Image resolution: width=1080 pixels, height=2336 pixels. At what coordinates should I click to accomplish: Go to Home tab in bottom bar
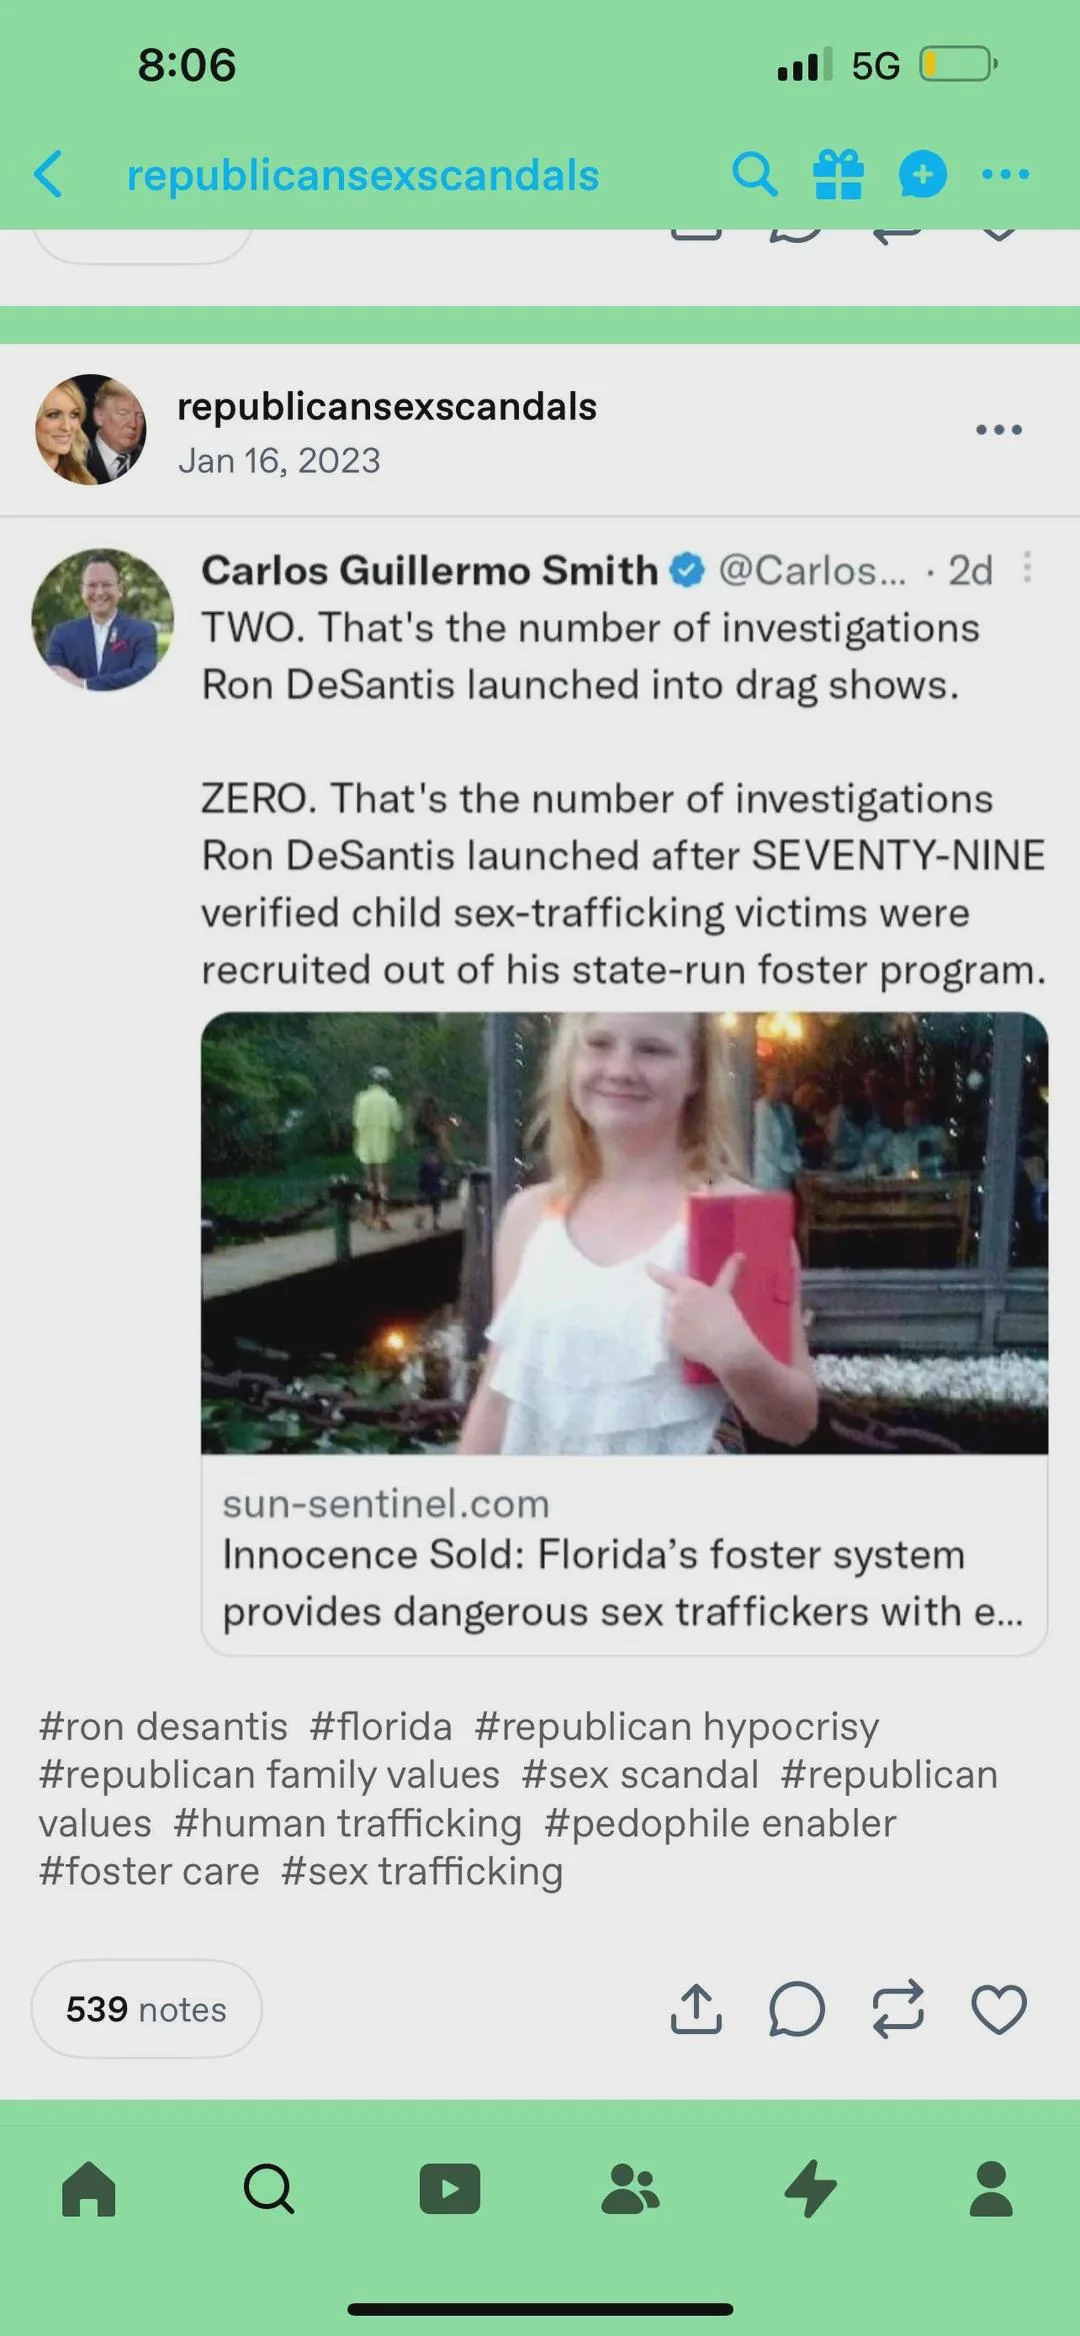pos(89,2189)
